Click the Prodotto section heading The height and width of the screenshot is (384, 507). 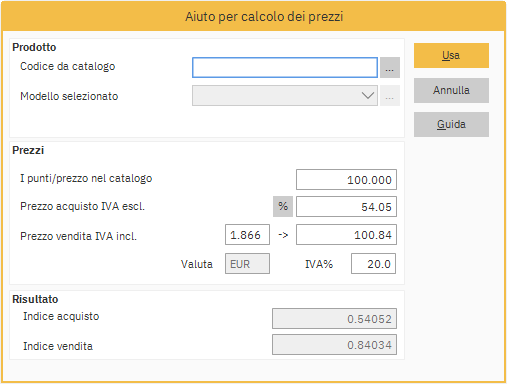(x=34, y=47)
